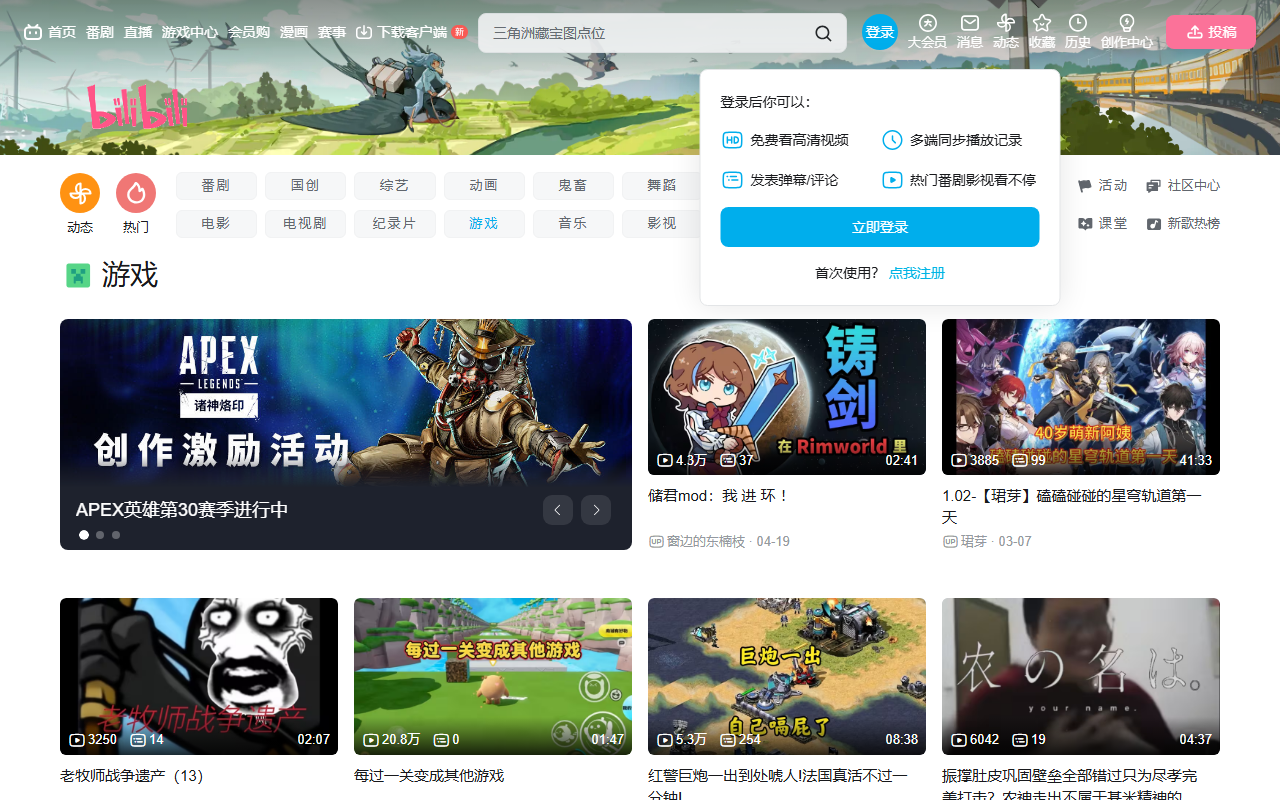Open 赛事 in the top navigation
1280x800 pixels.
332,32
